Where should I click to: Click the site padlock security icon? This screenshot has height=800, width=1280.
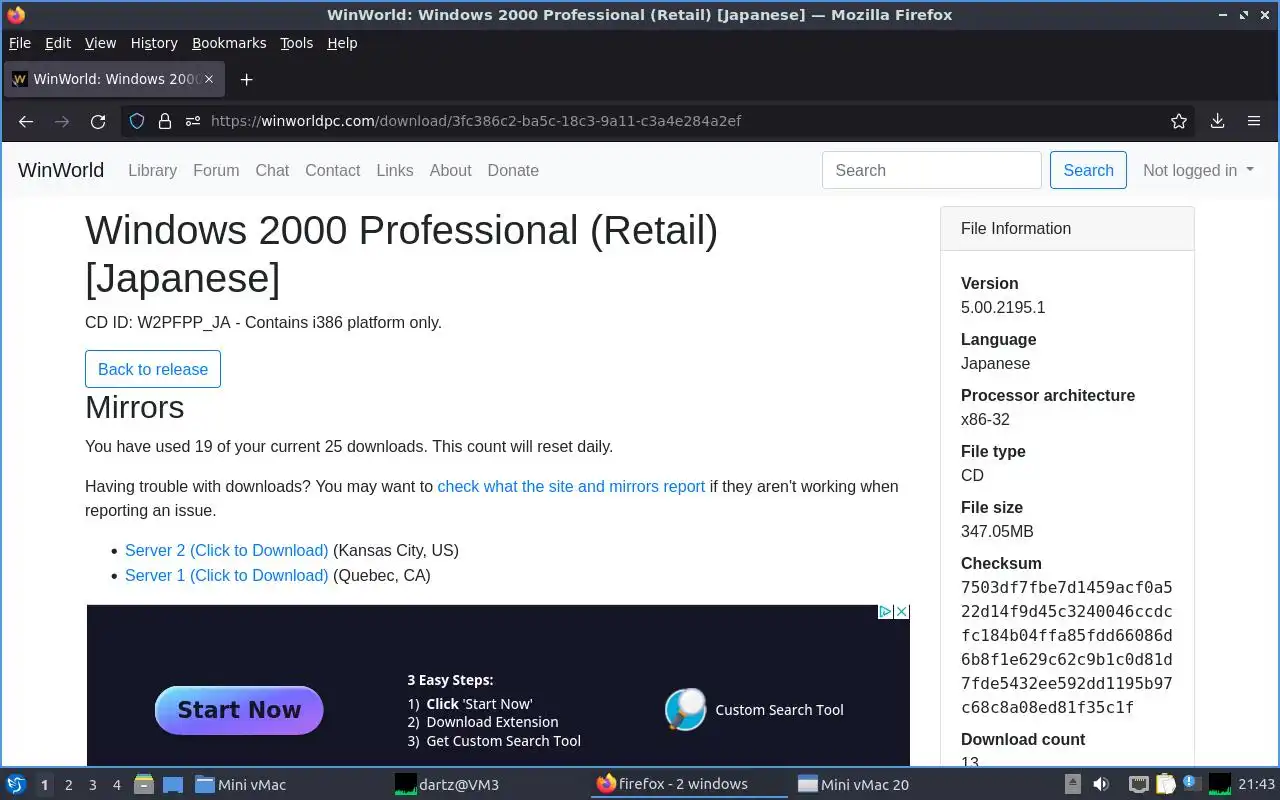click(165, 121)
